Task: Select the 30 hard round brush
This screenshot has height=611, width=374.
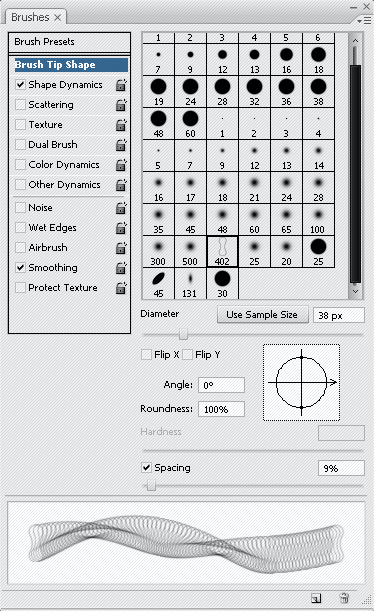Action: click(x=222, y=284)
